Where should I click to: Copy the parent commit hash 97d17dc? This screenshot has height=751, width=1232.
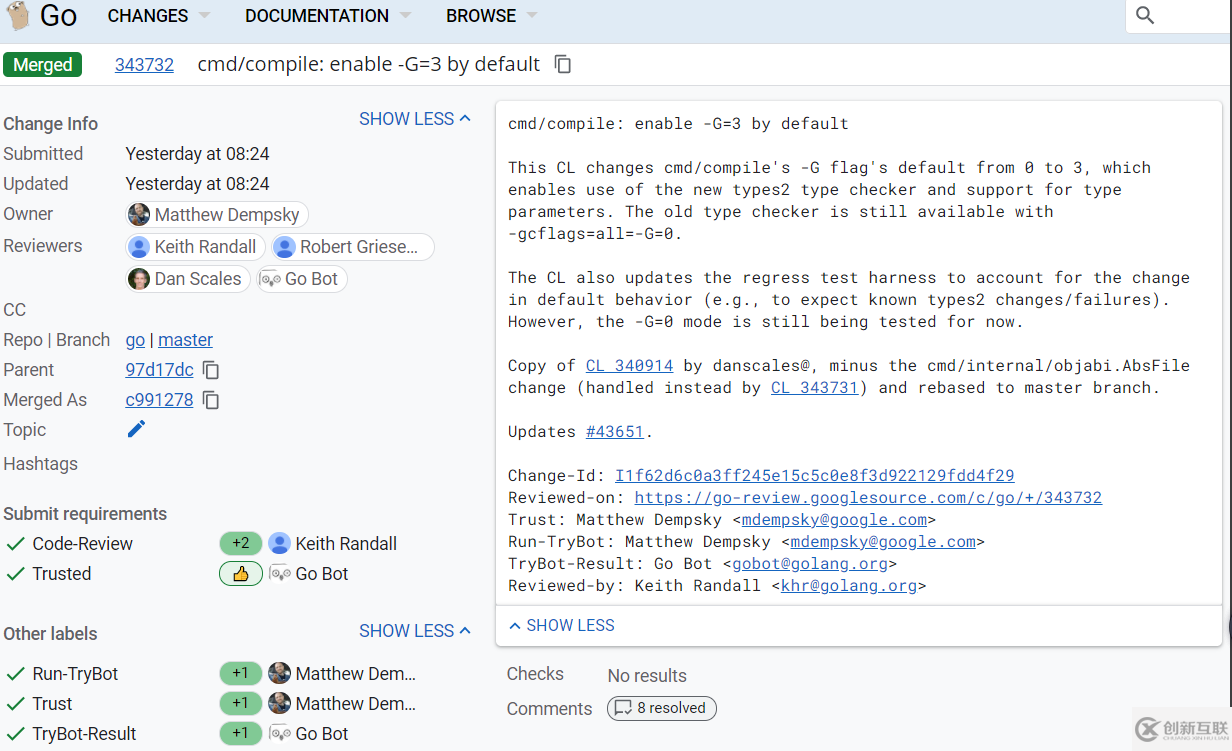211,370
